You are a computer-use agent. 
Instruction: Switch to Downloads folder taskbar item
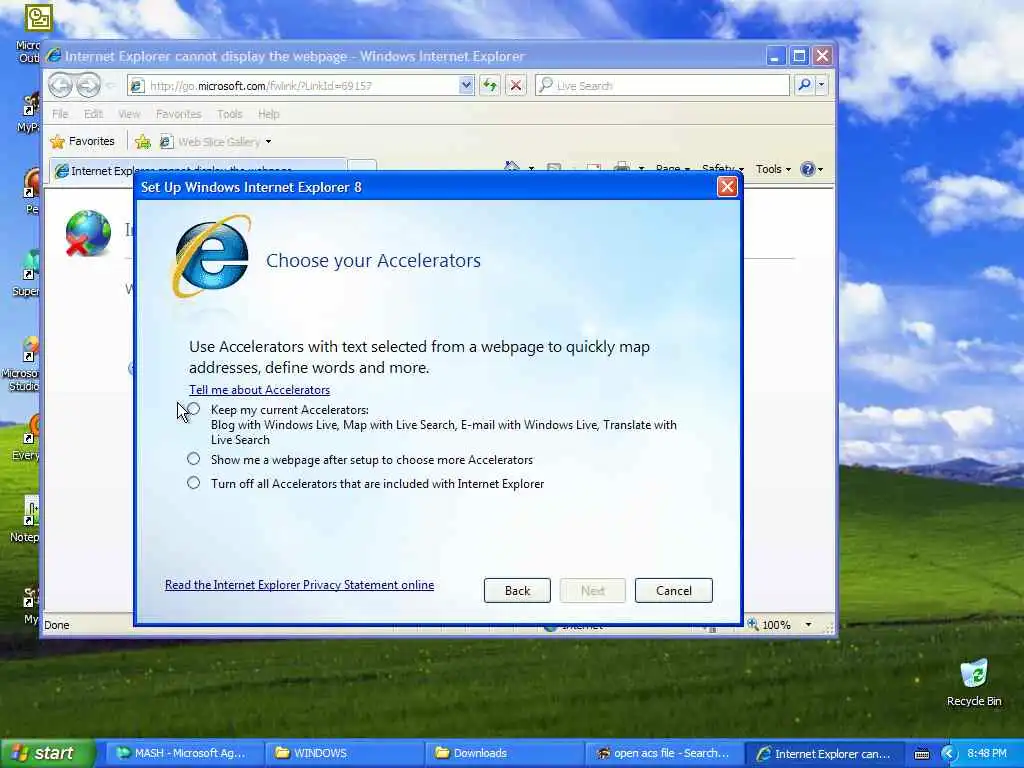click(x=505, y=754)
